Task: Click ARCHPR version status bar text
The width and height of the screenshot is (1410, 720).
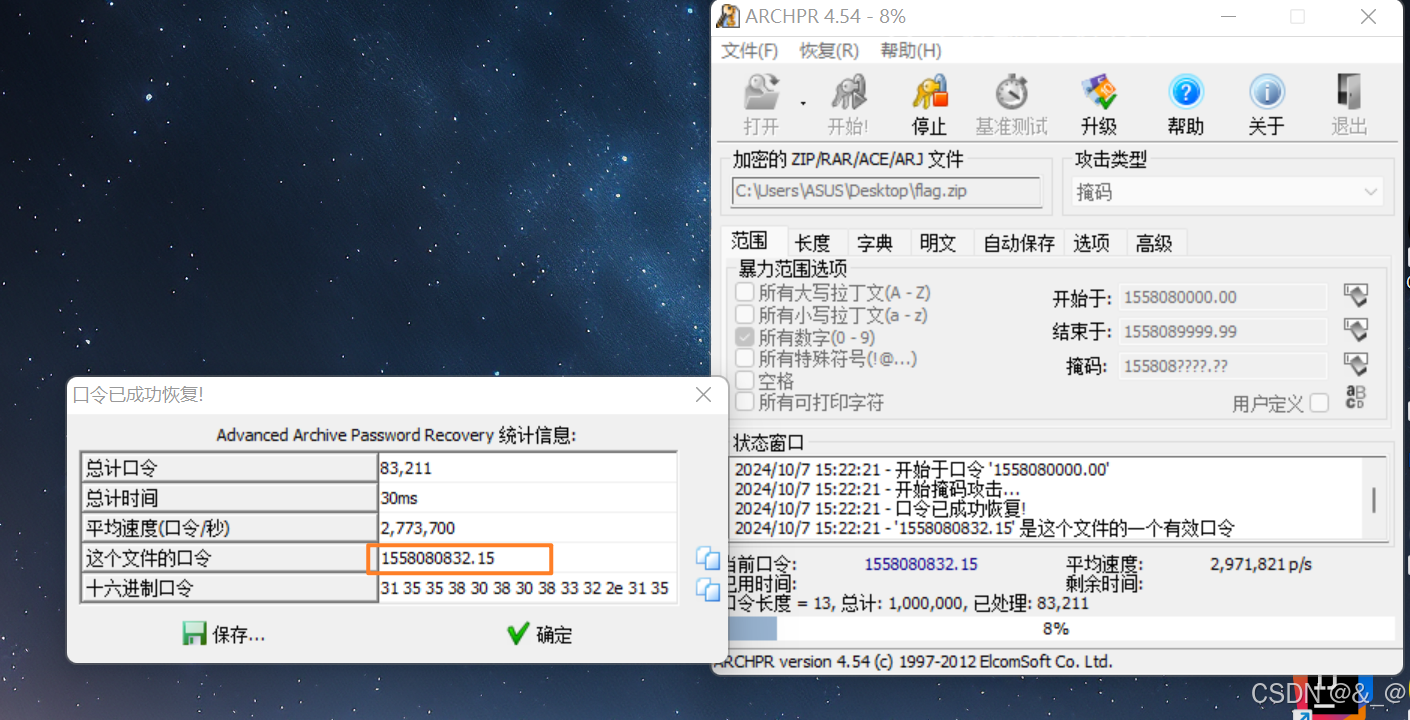Action: click(x=913, y=662)
